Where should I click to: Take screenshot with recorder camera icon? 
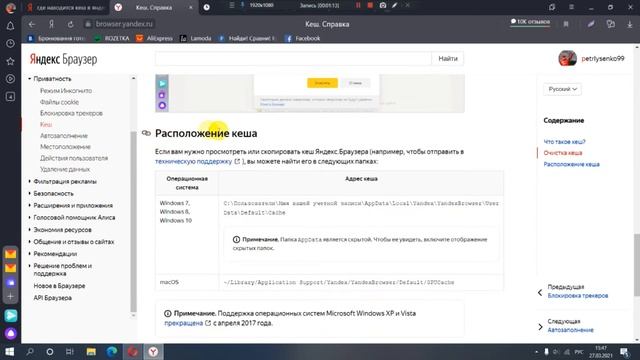pos(383,5)
